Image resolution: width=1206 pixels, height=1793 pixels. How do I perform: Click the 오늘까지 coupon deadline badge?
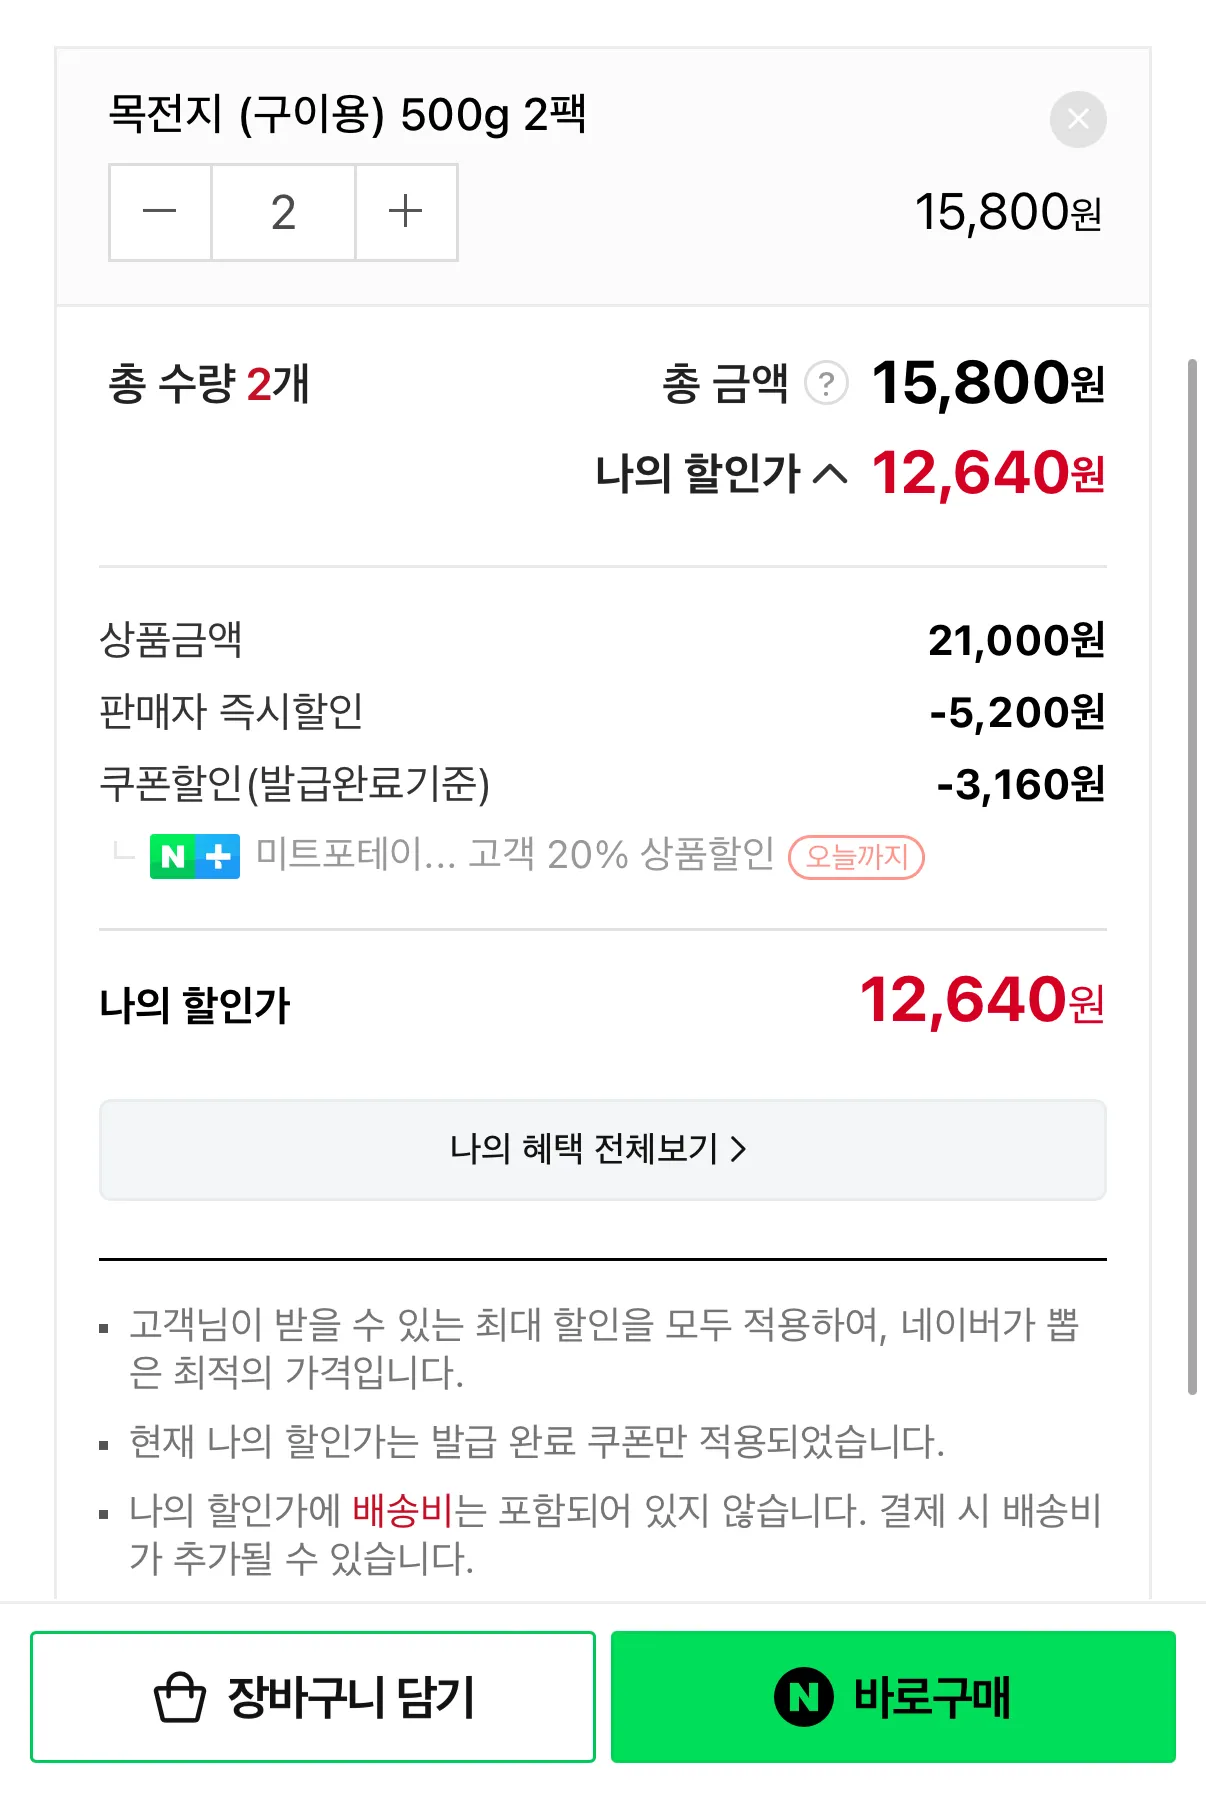(x=856, y=857)
